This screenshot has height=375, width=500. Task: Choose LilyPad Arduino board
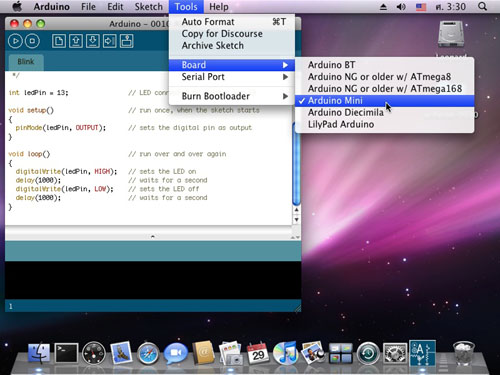pyautogui.click(x=384, y=124)
